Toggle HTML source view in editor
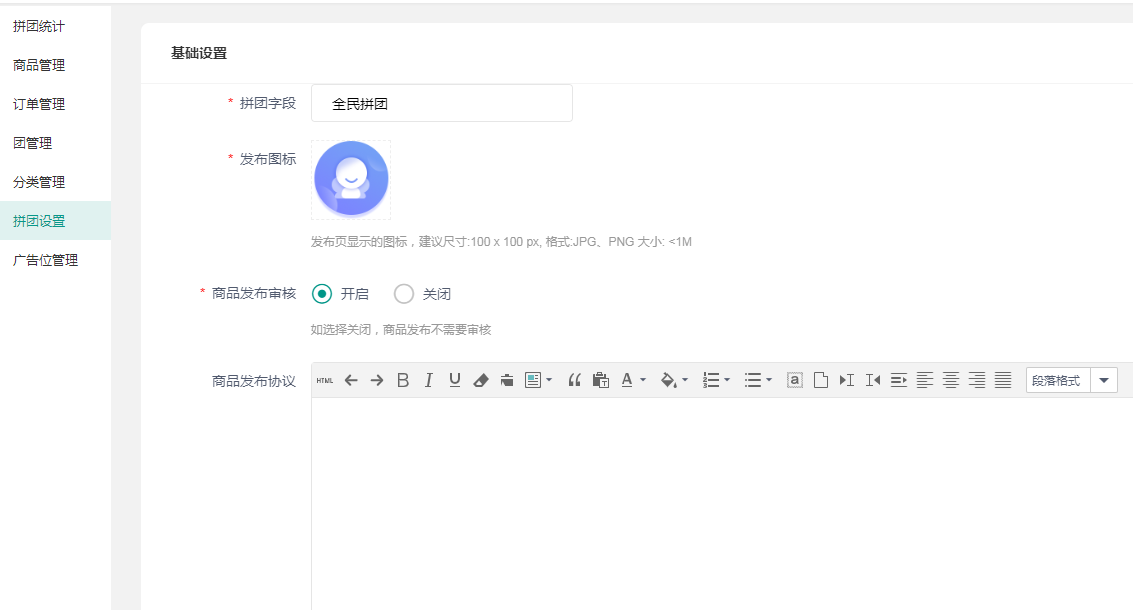 click(324, 380)
